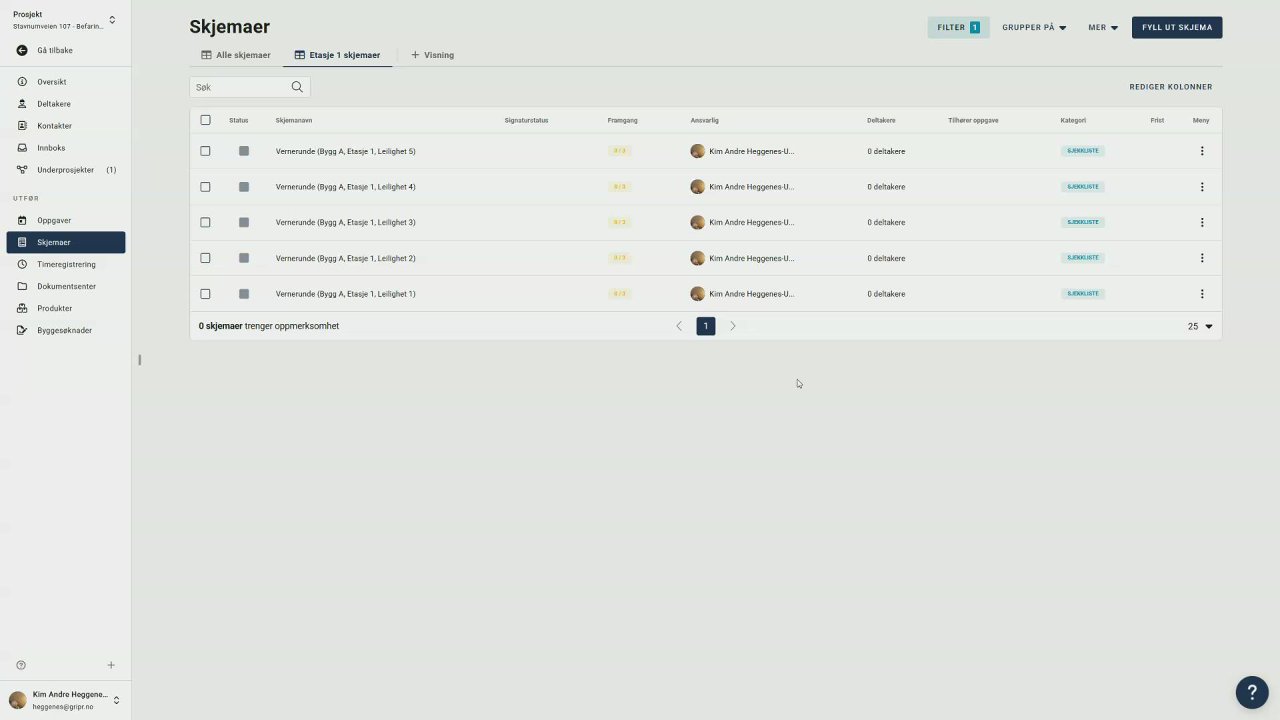Click the progress badge for Leilighet 1
This screenshot has height=720, width=1280.
619,294
